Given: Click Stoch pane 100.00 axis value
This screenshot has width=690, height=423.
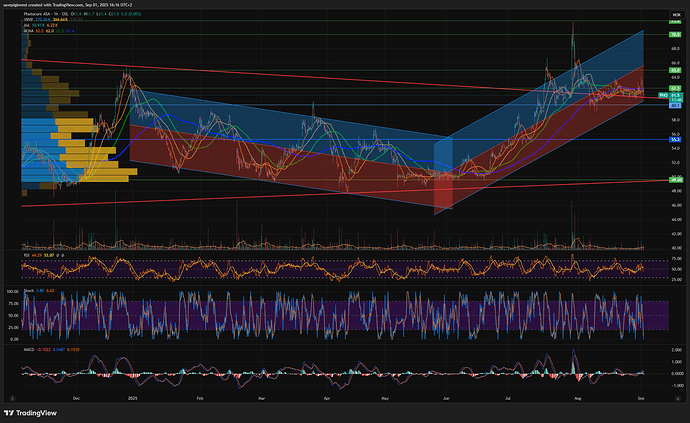Looking at the screenshot, I should [13, 291].
